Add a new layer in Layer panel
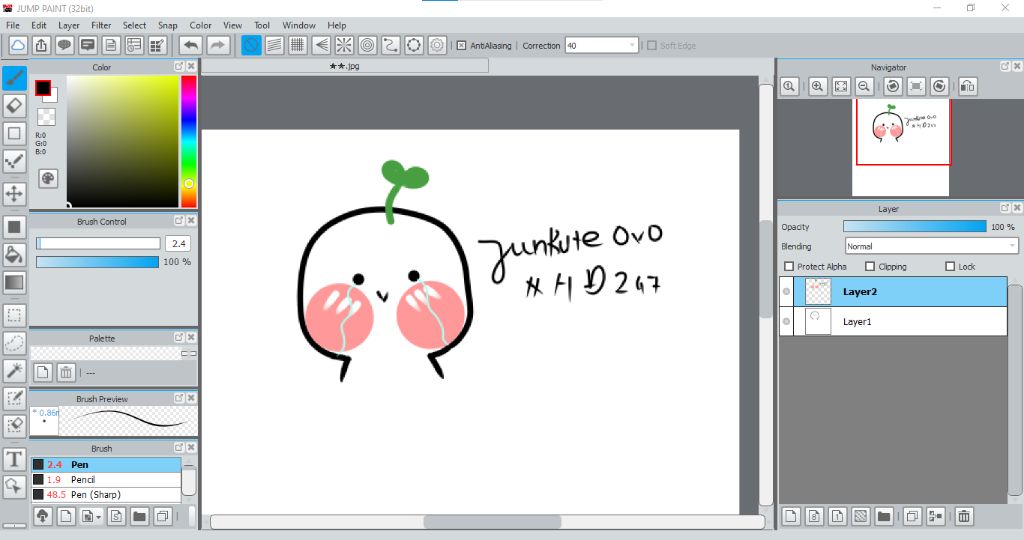This screenshot has height=540, width=1024. 791,516
